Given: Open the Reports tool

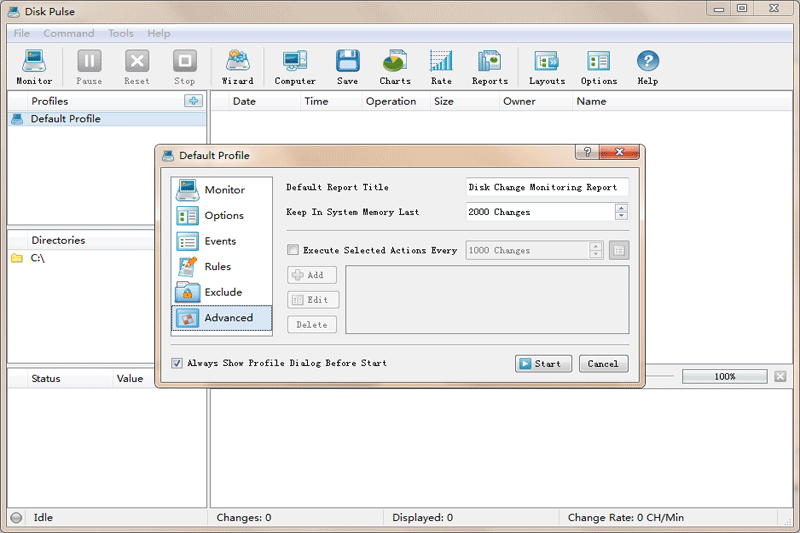Looking at the screenshot, I should point(490,67).
